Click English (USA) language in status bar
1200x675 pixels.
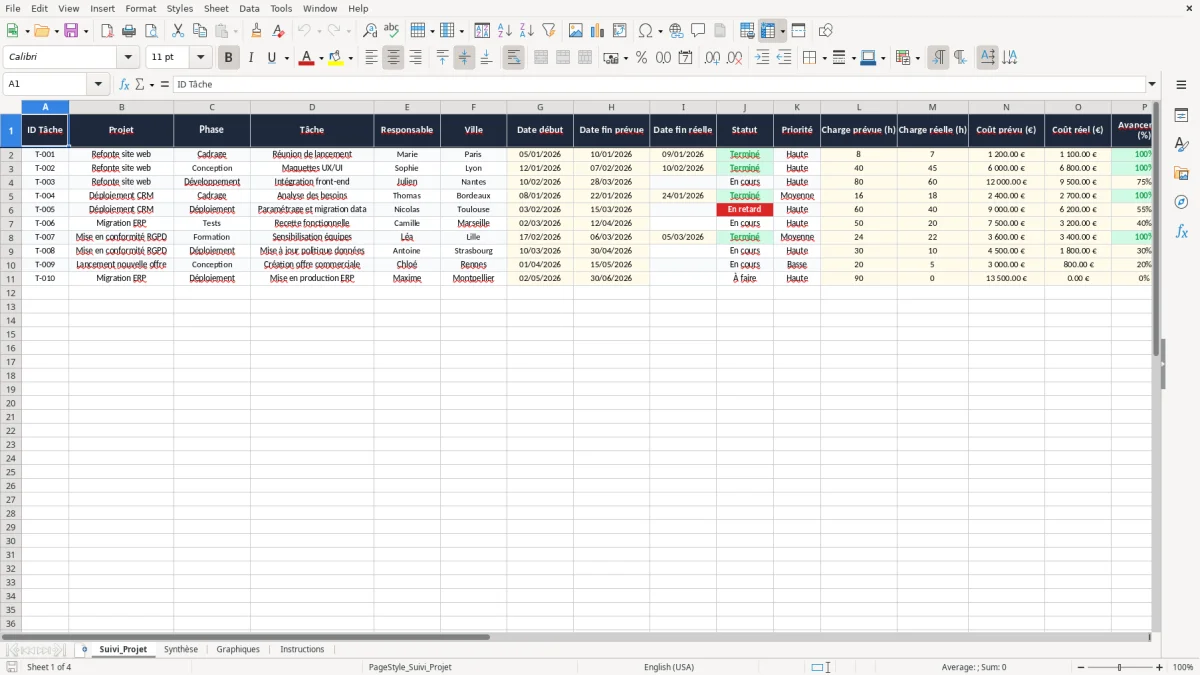669,667
